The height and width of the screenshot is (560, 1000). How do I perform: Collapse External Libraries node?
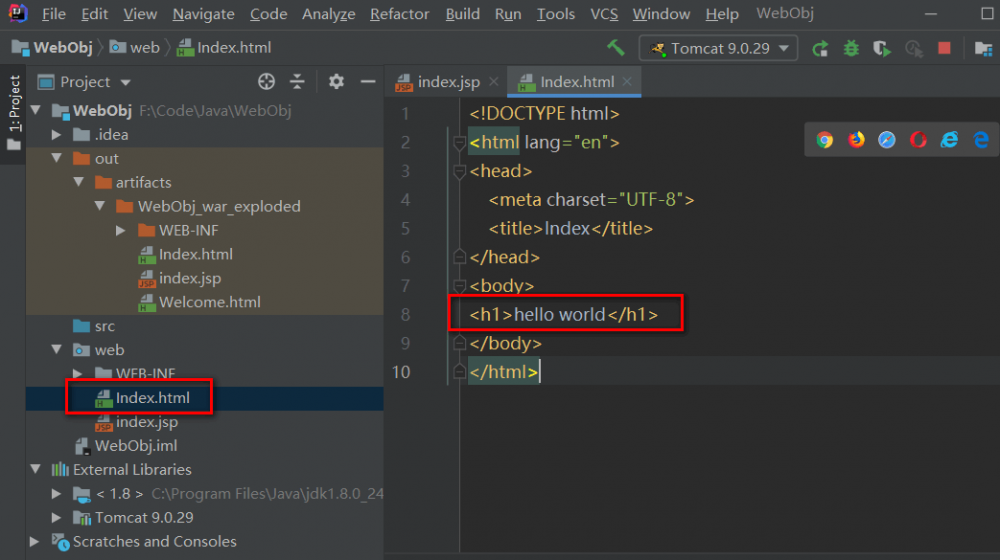tap(36, 469)
